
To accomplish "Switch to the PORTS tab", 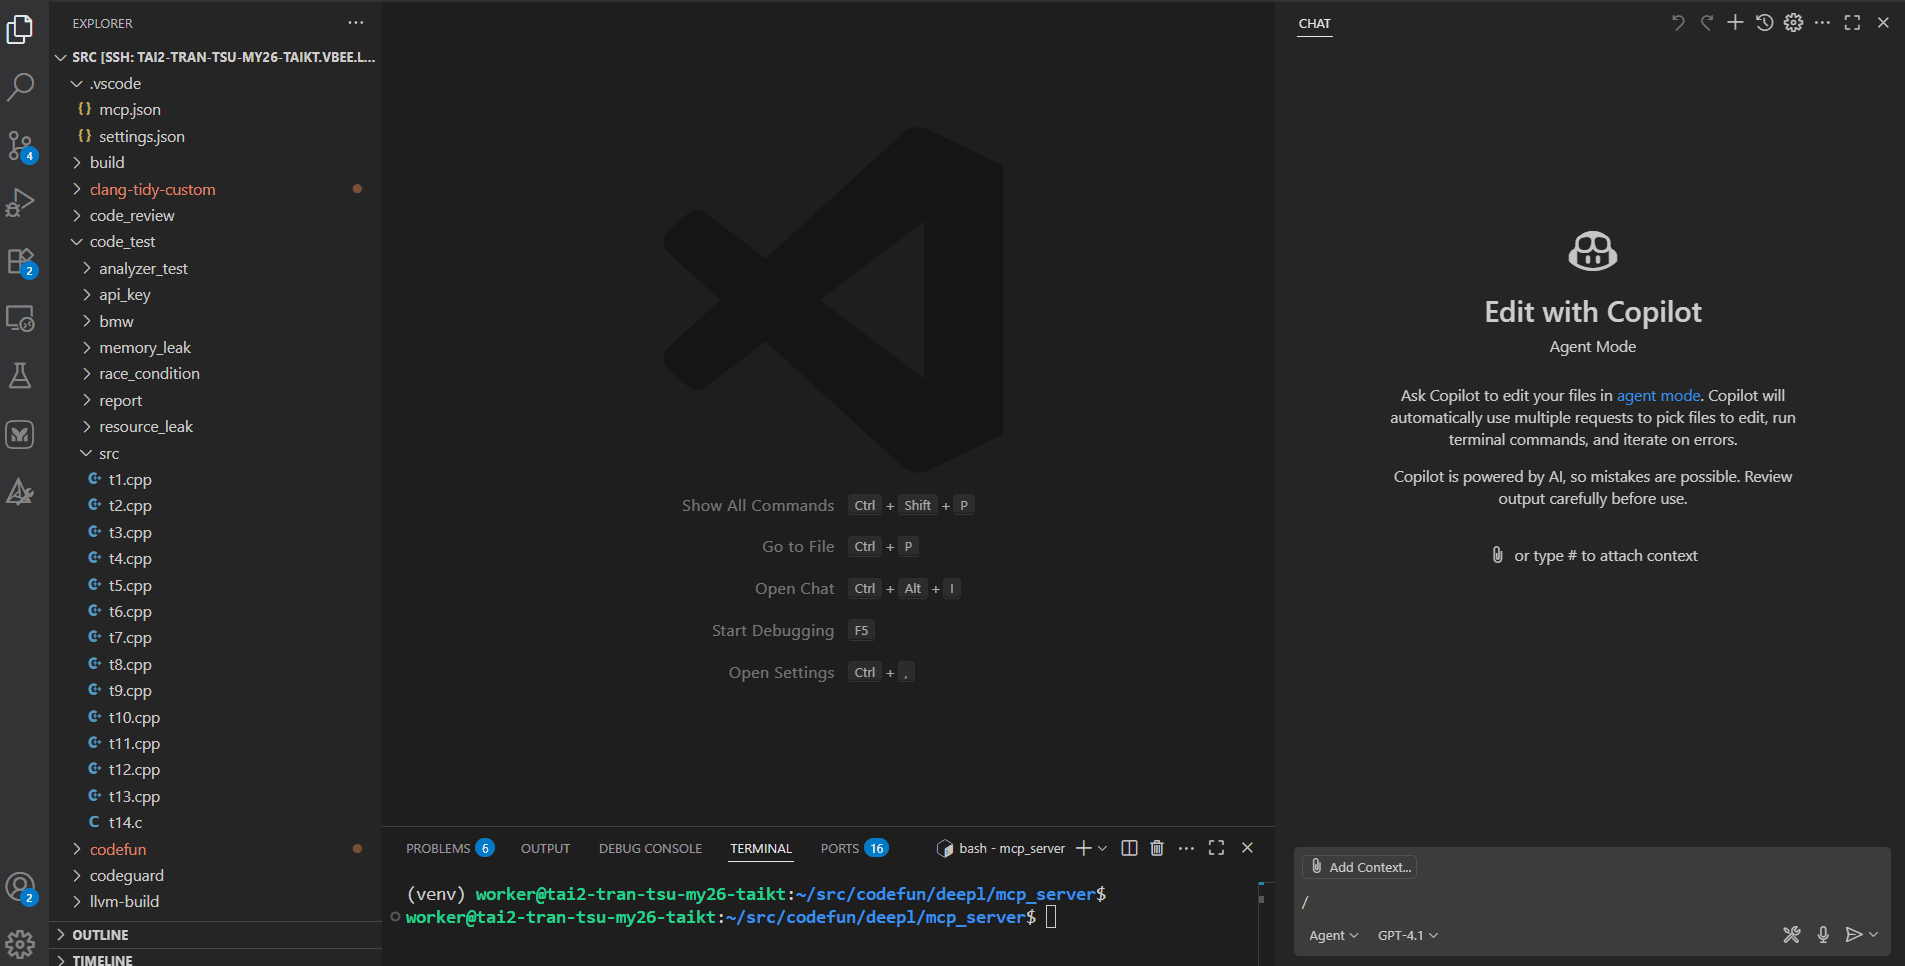I will pyautogui.click(x=854, y=848).
